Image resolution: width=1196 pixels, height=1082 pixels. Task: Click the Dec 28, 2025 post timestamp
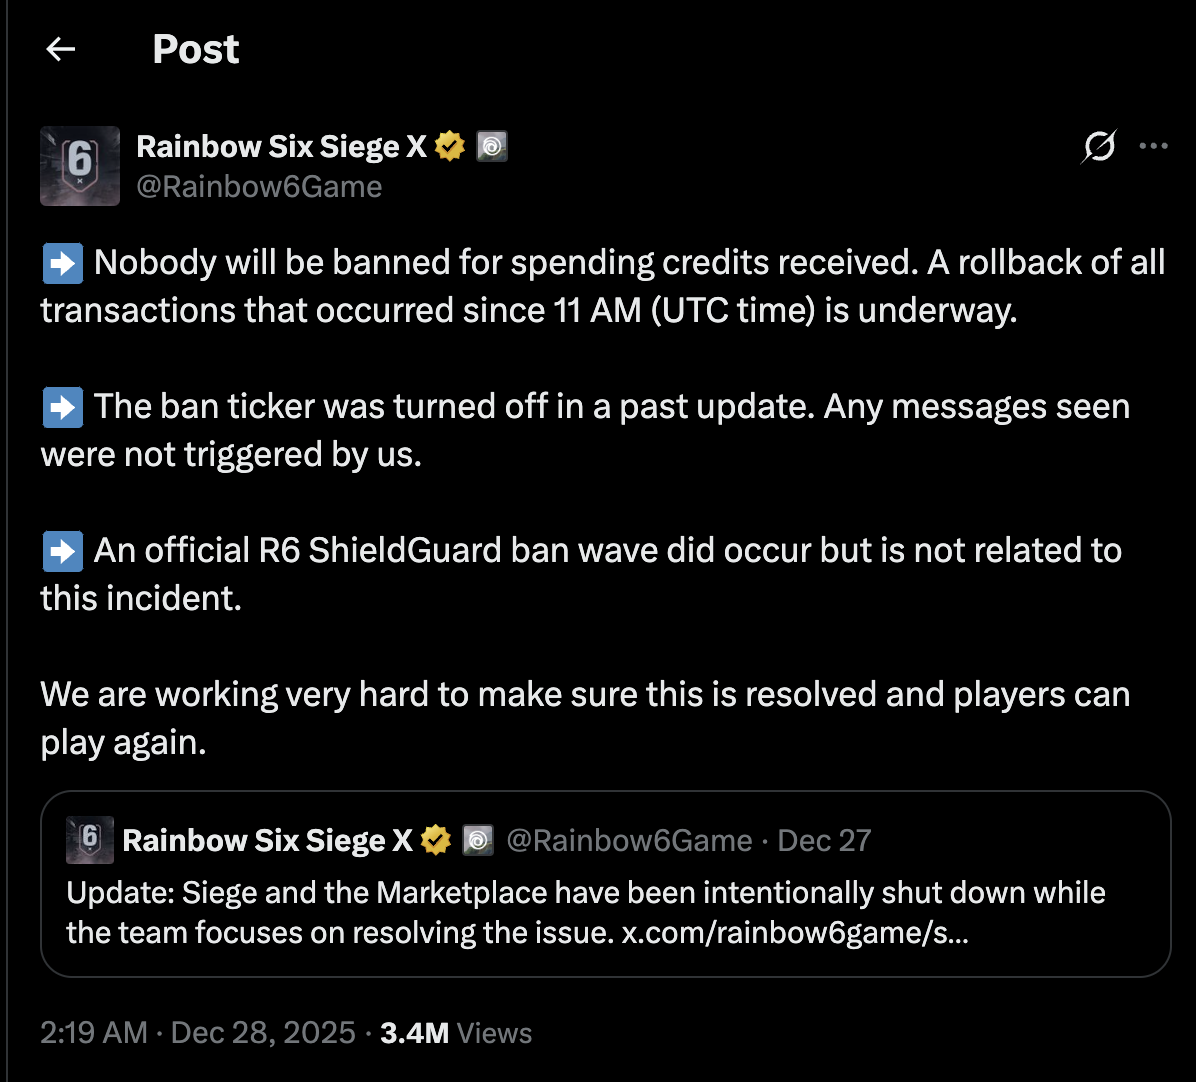262,1033
